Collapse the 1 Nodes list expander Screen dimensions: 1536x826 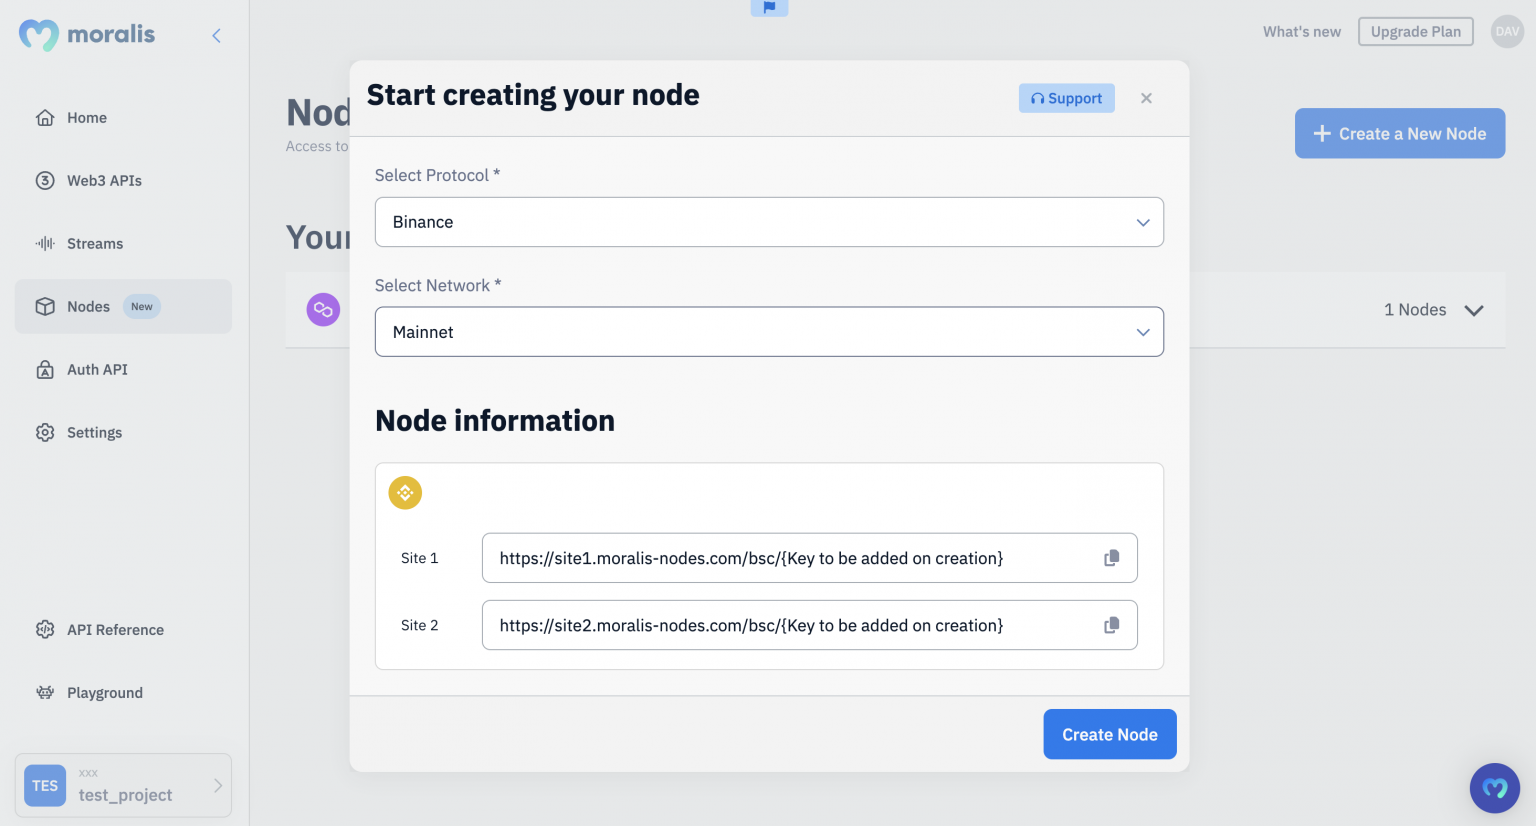click(1474, 310)
